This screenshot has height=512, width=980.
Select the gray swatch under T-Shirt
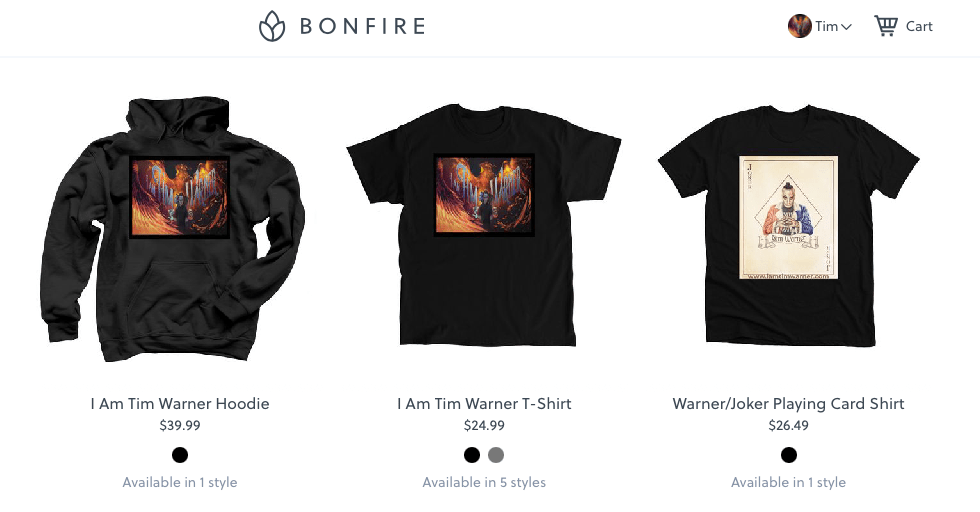point(496,455)
